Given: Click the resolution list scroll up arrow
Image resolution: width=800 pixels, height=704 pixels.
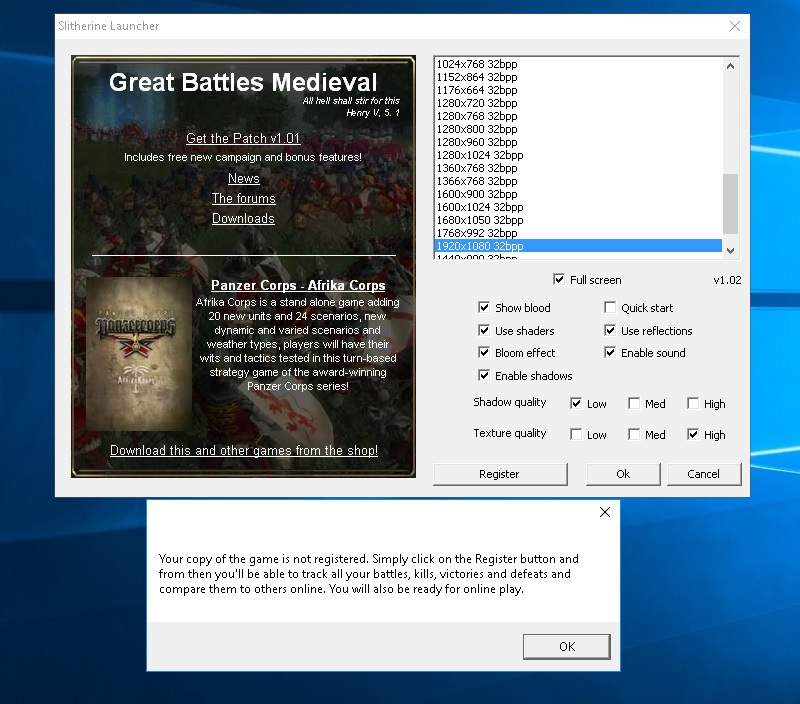Looking at the screenshot, I should (731, 66).
